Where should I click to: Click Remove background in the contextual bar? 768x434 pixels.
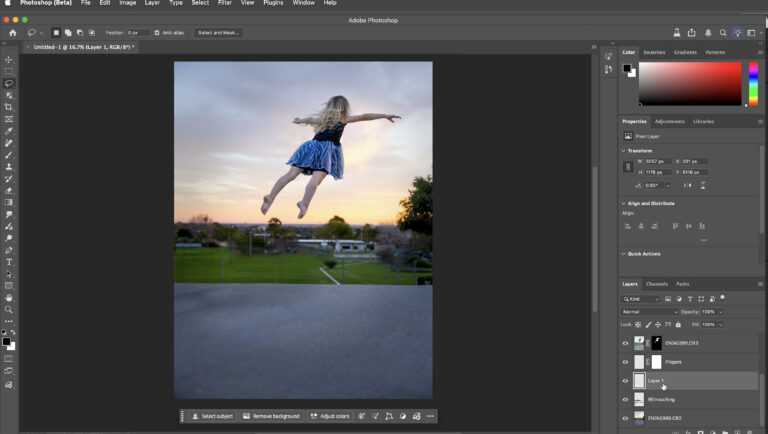point(271,416)
